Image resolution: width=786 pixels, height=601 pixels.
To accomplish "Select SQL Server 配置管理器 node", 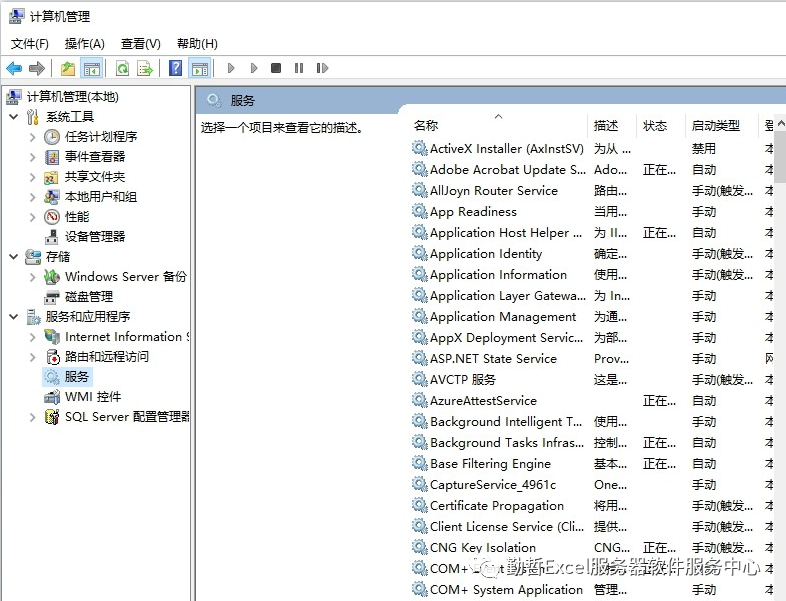I will point(126,417).
